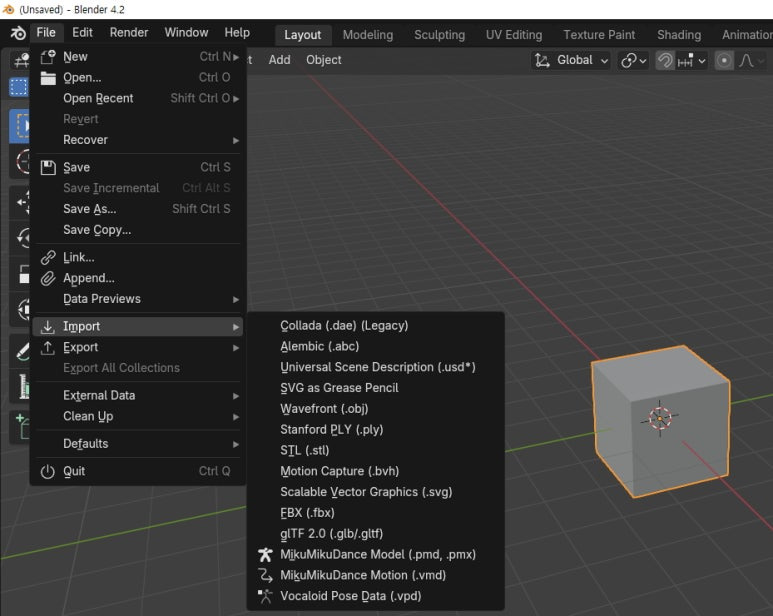Open the viewport Add menu
Image resolution: width=773 pixels, height=616 pixels.
(x=280, y=60)
